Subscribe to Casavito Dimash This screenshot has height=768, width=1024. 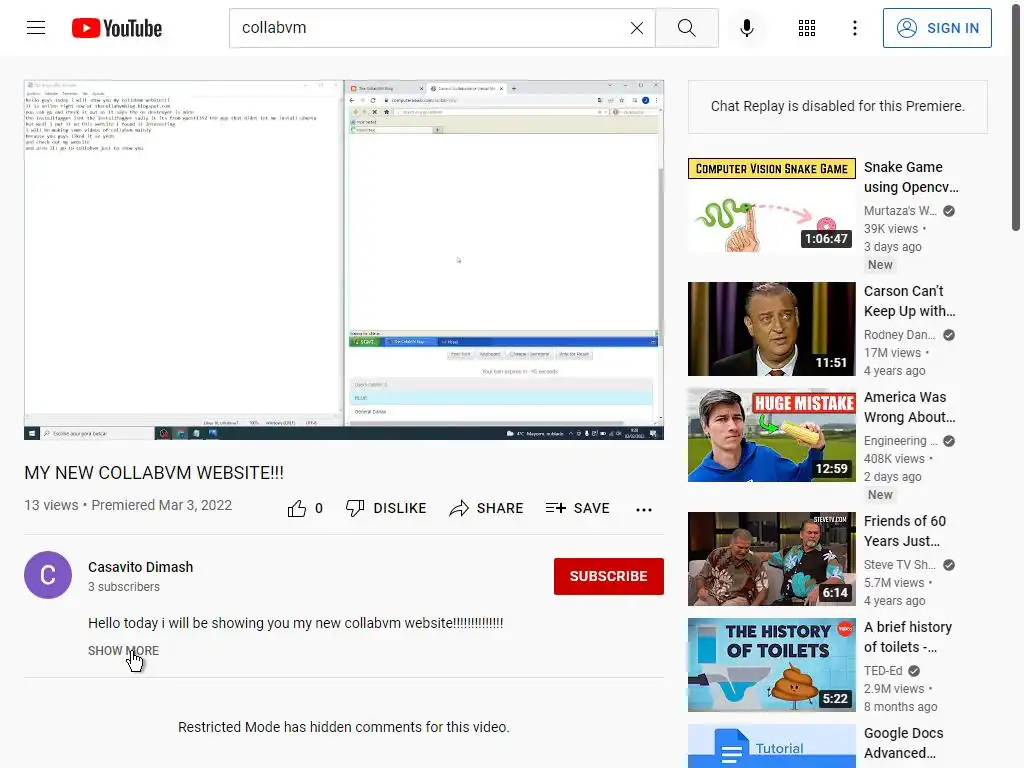pyautogui.click(x=609, y=576)
